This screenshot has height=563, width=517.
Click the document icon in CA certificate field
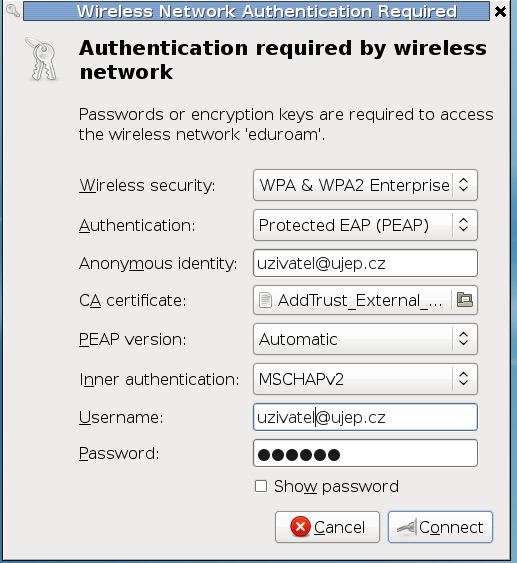(x=265, y=300)
